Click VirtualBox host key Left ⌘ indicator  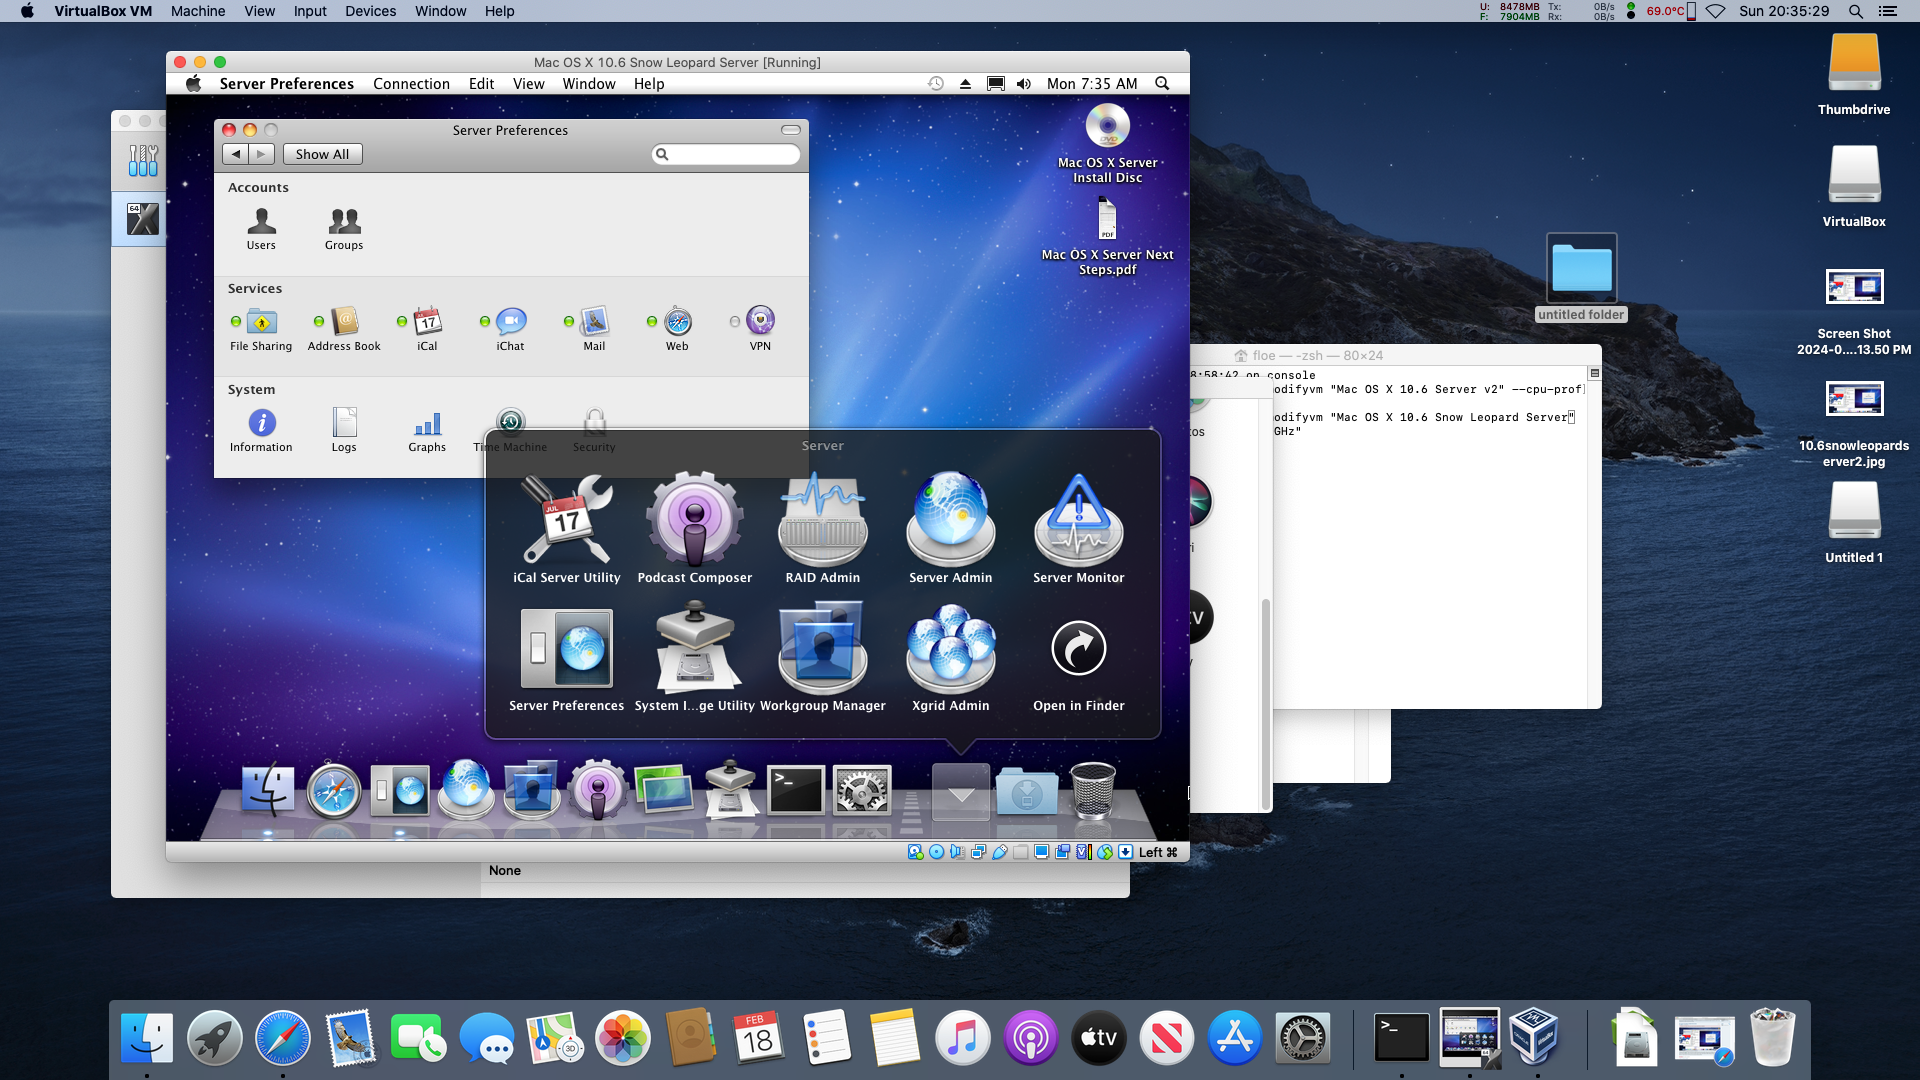click(1158, 852)
